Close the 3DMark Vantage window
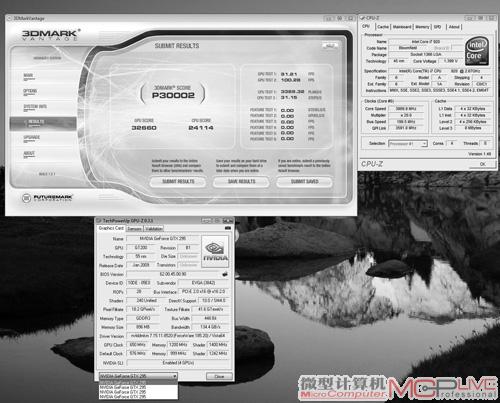The width and height of the screenshot is (500, 403). click(350, 18)
